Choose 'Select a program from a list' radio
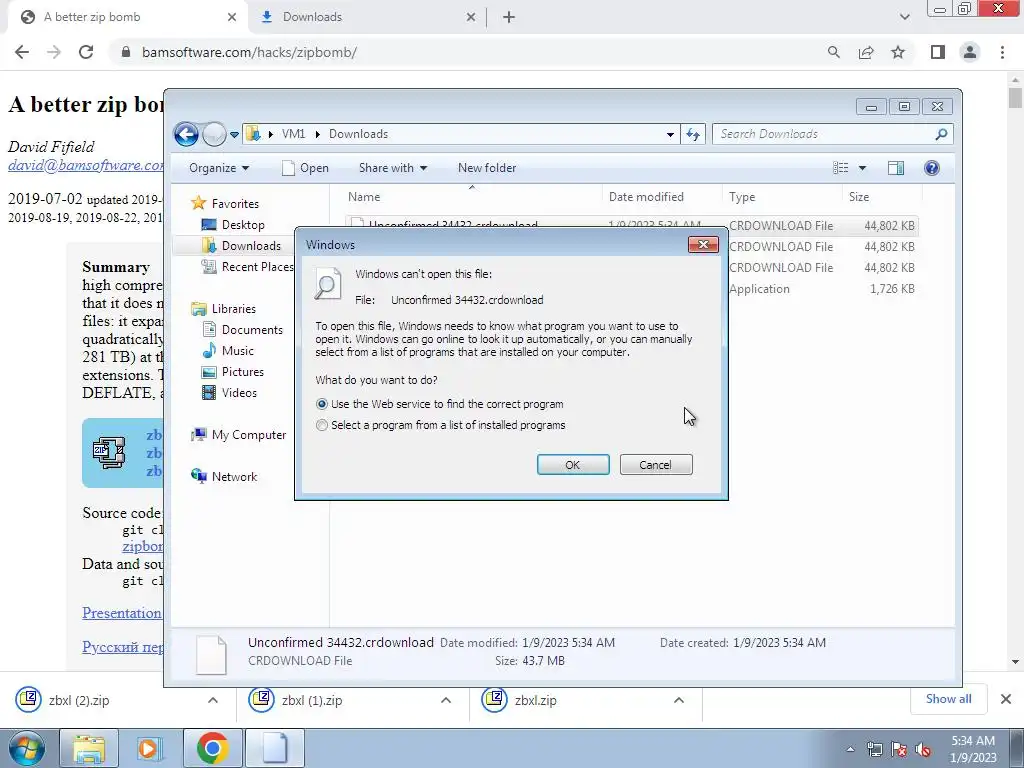1024x768 pixels. (x=322, y=425)
